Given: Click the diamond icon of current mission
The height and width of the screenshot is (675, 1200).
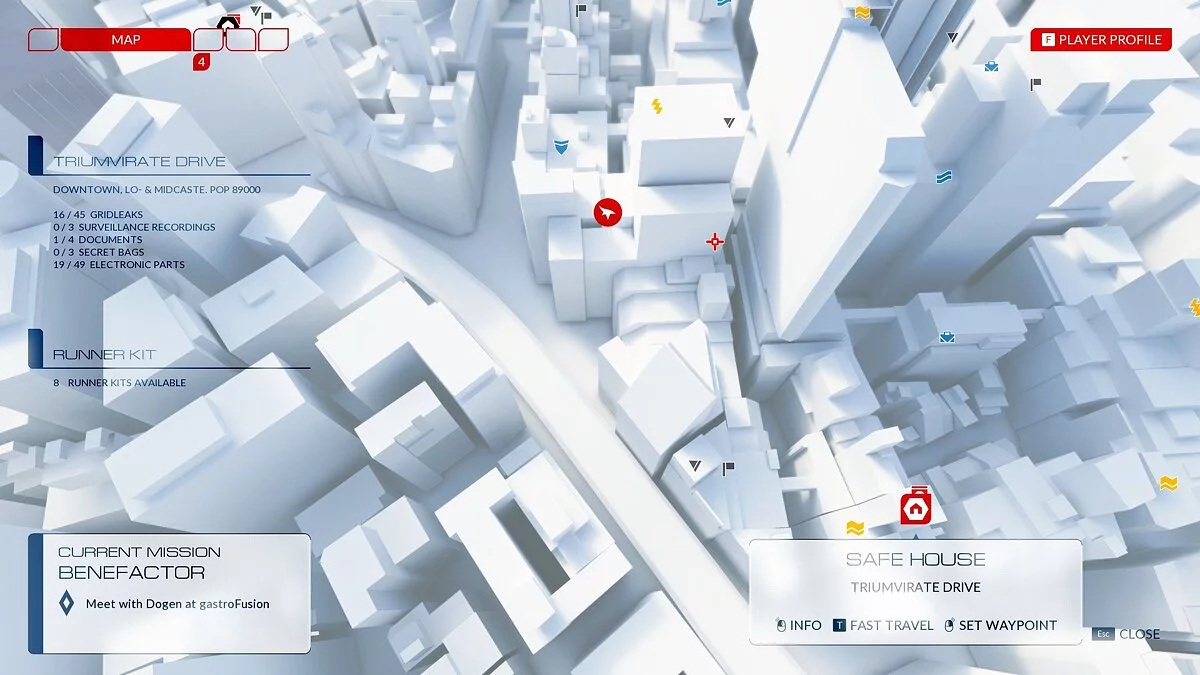Looking at the screenshot, I should [x=67, y=604].
